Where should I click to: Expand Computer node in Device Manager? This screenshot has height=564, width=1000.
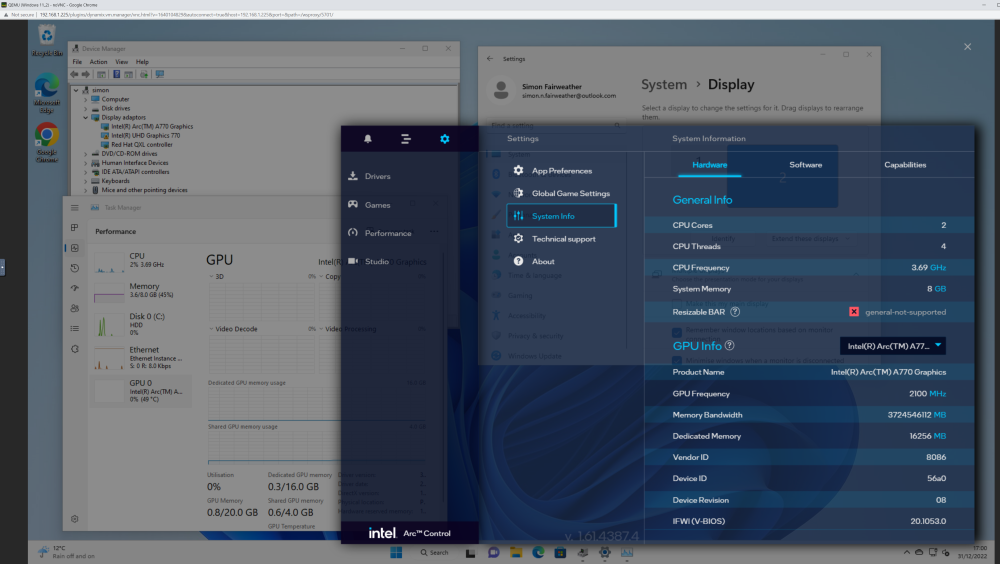point(85,100)
